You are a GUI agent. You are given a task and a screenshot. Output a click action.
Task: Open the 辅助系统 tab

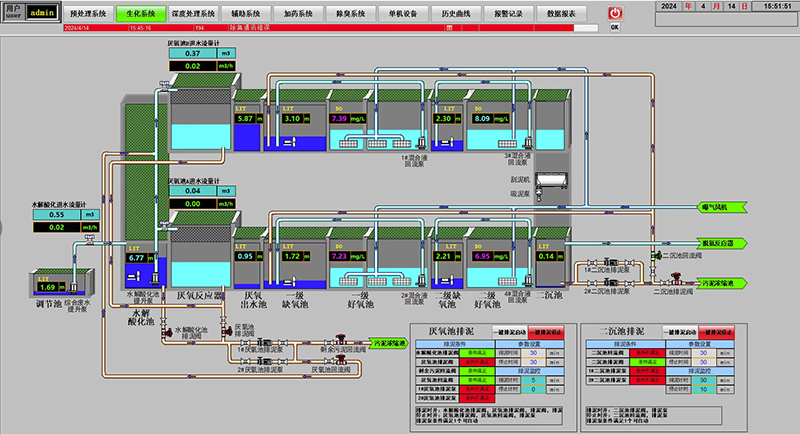point(245,14)
